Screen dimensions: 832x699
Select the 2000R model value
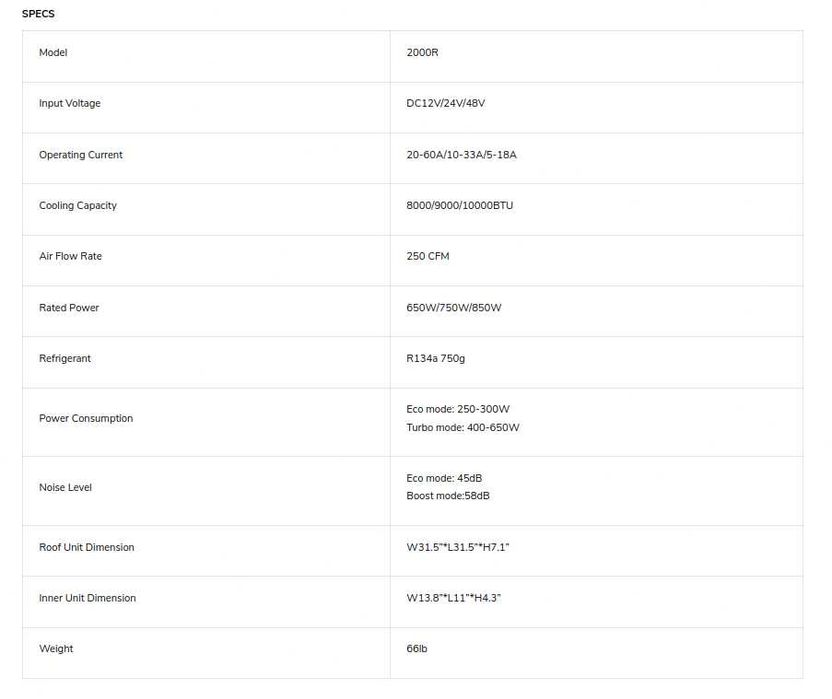pos(422,52)
